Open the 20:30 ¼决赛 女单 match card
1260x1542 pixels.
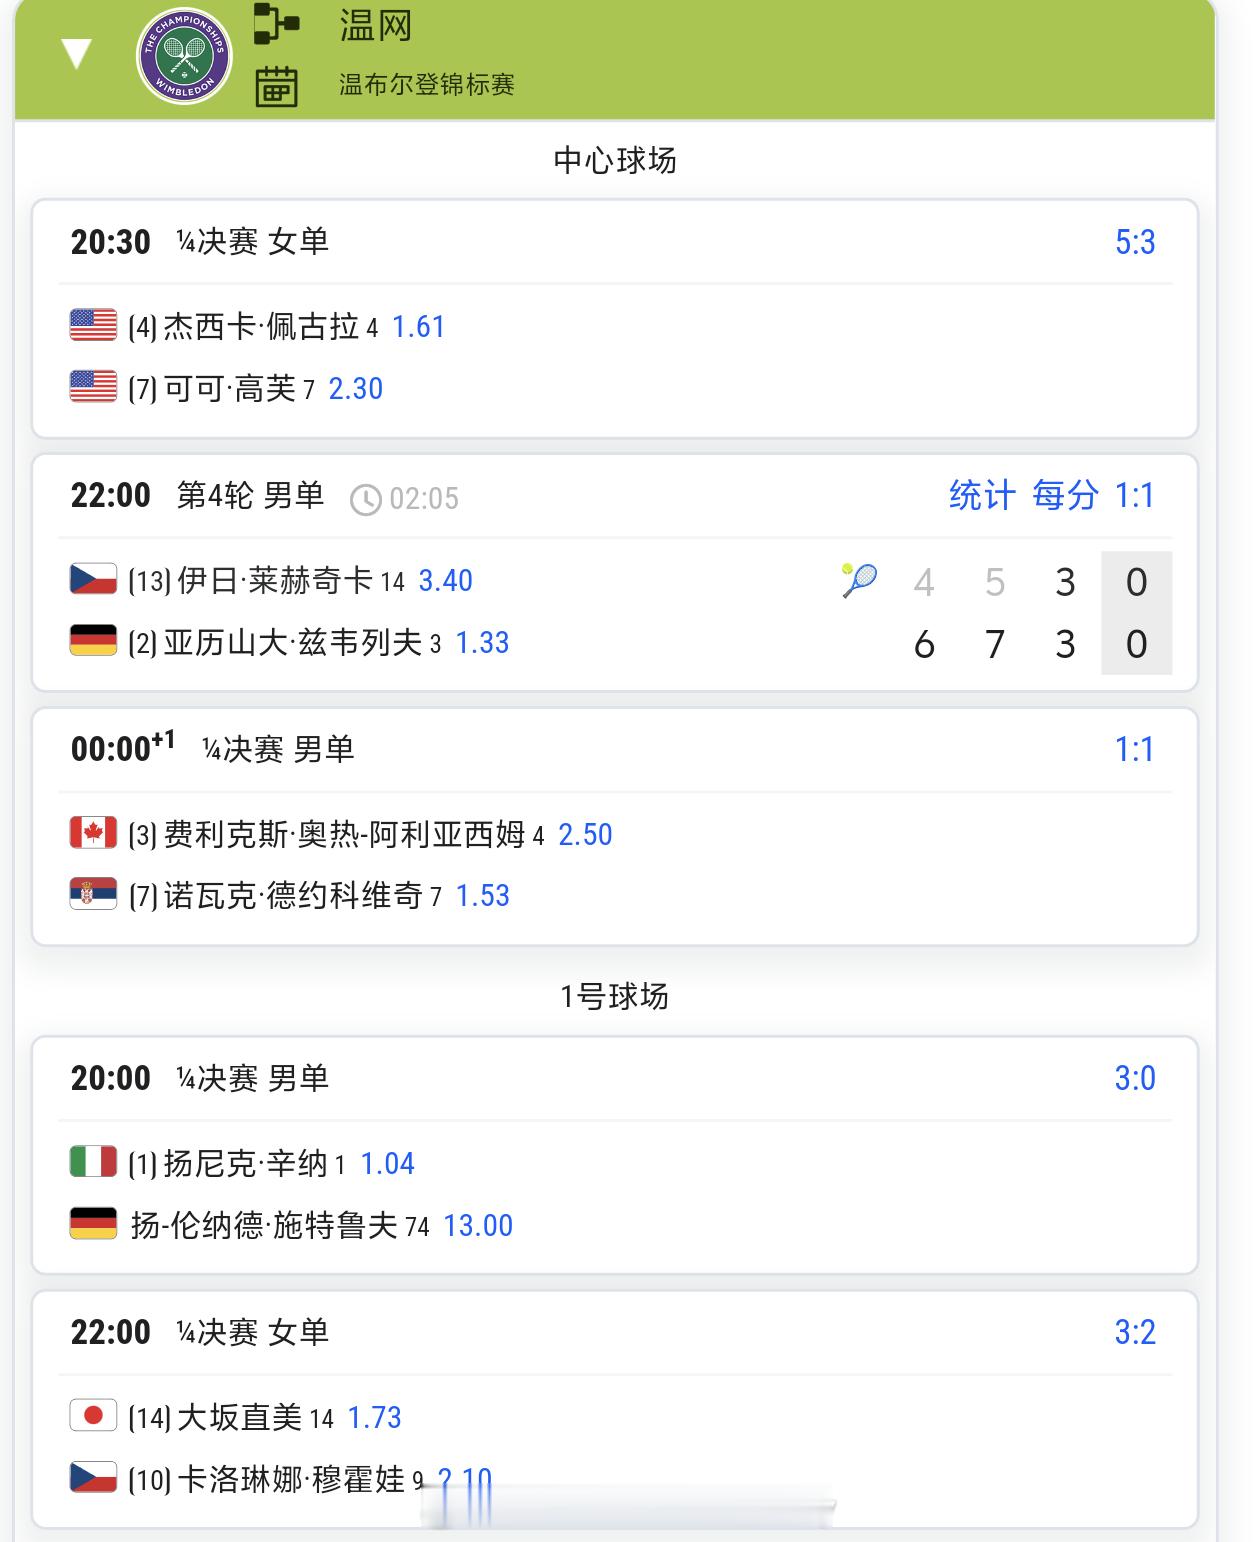(x=615, y=318)
